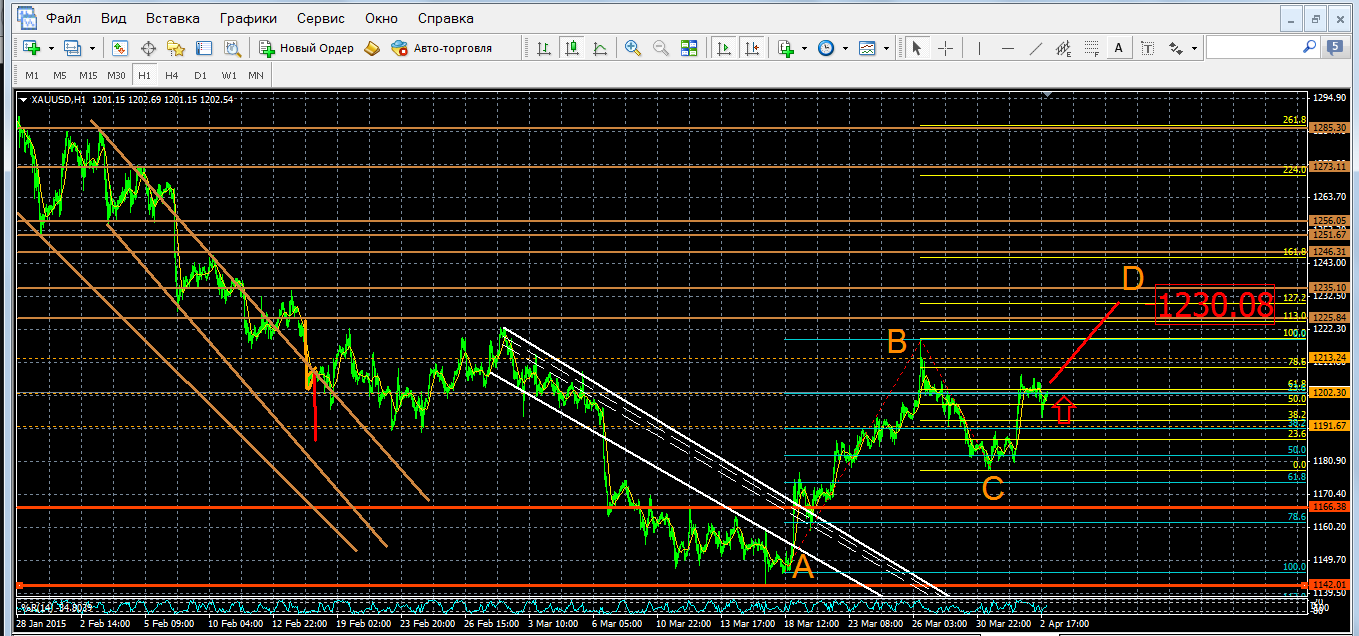Open the notifications bubble showing 5
This screenshot has width=1359, height=636.
coord(1335,46)
